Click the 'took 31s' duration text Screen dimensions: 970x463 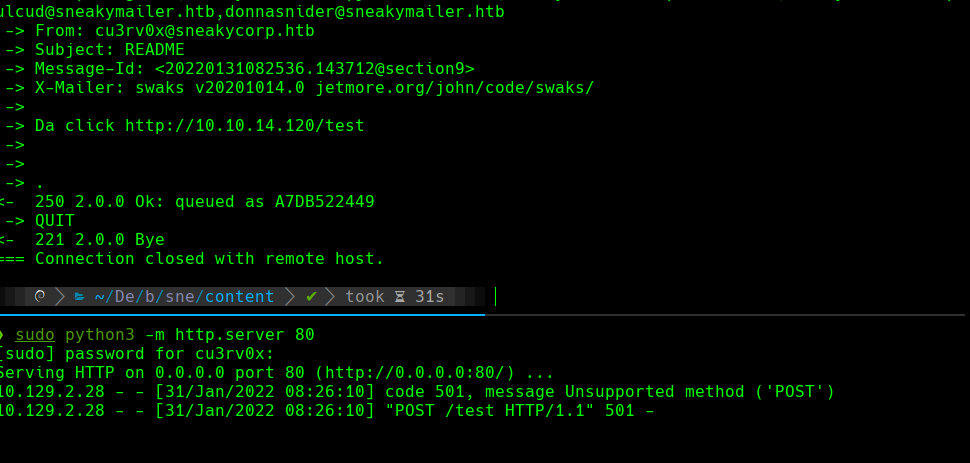click(x=395, y=297)
